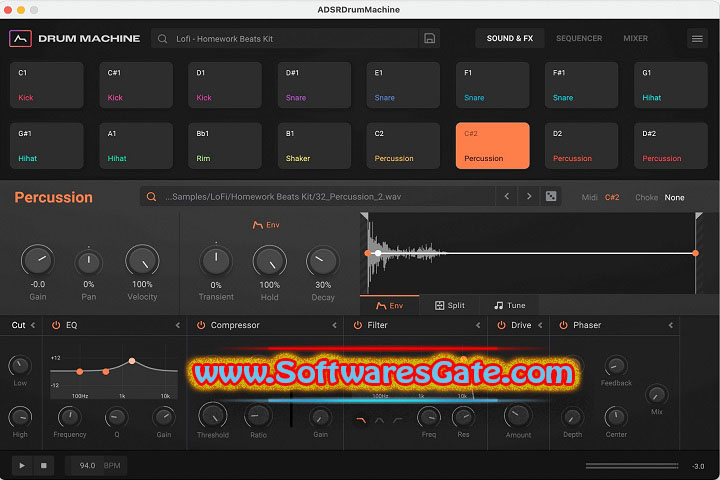Select the Tune tab

[x=509, y=305]
